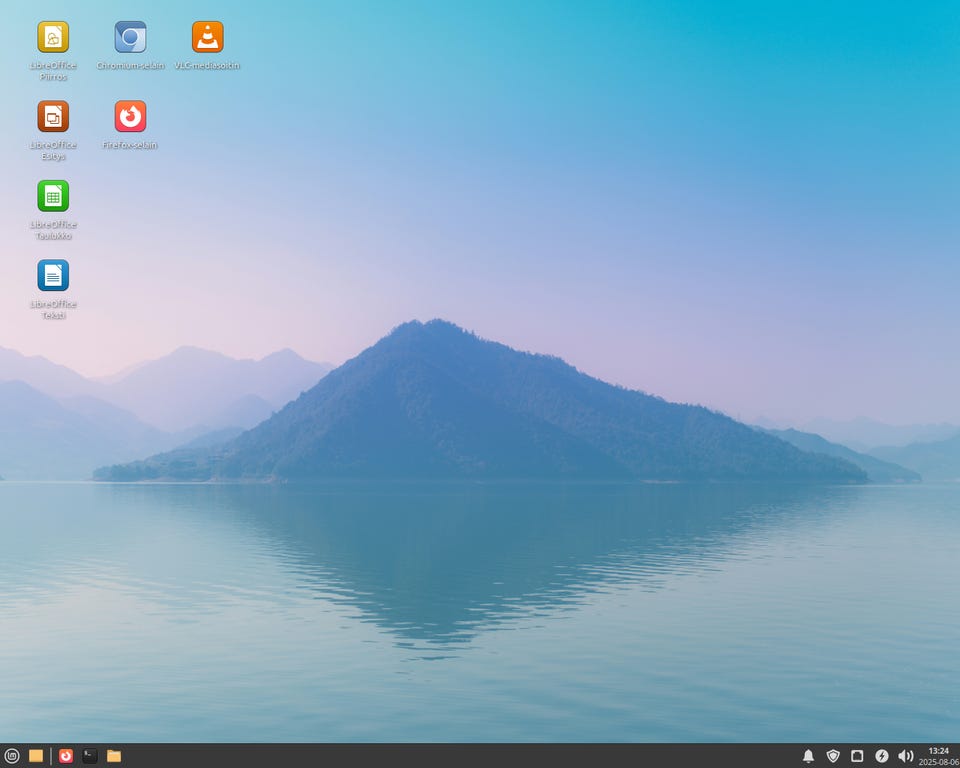
Task: Open the volume speaker tray icon
Action: [906, 756]
